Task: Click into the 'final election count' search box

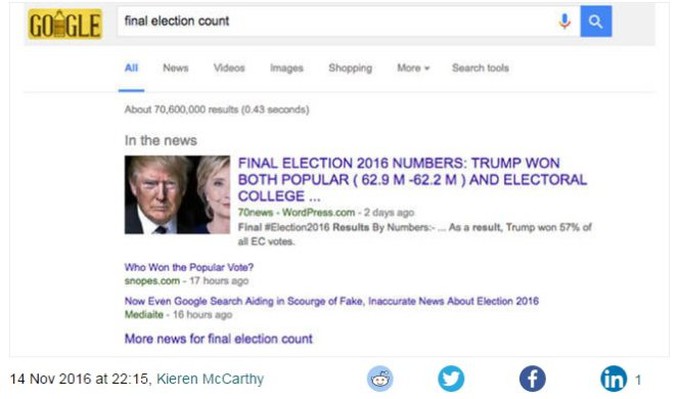Action: pos(338,21)
